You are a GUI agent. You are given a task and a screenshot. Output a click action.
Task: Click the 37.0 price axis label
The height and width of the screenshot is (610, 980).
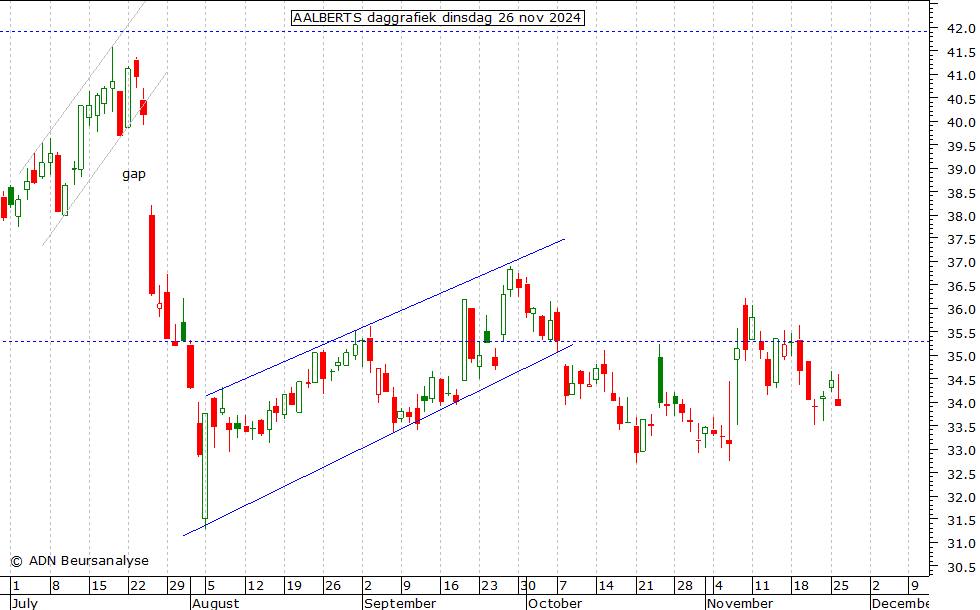tap(961, 263)
